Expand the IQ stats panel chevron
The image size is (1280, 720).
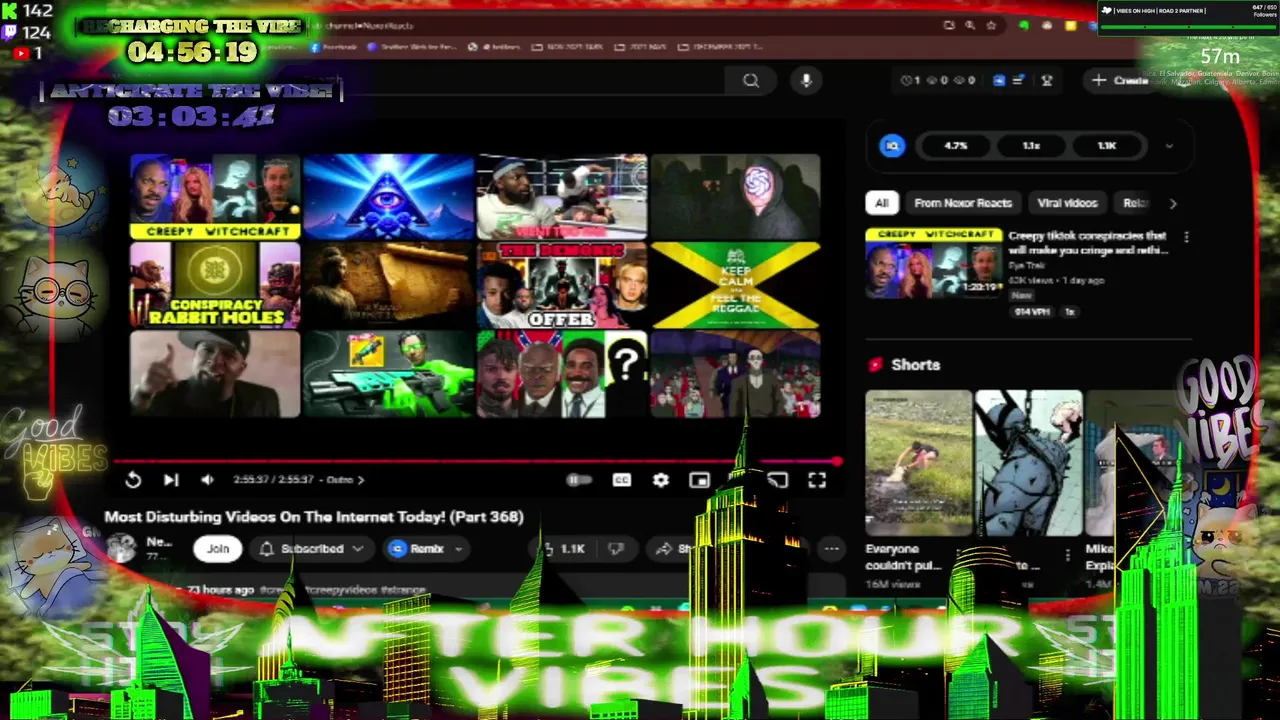coord(1169,146)
